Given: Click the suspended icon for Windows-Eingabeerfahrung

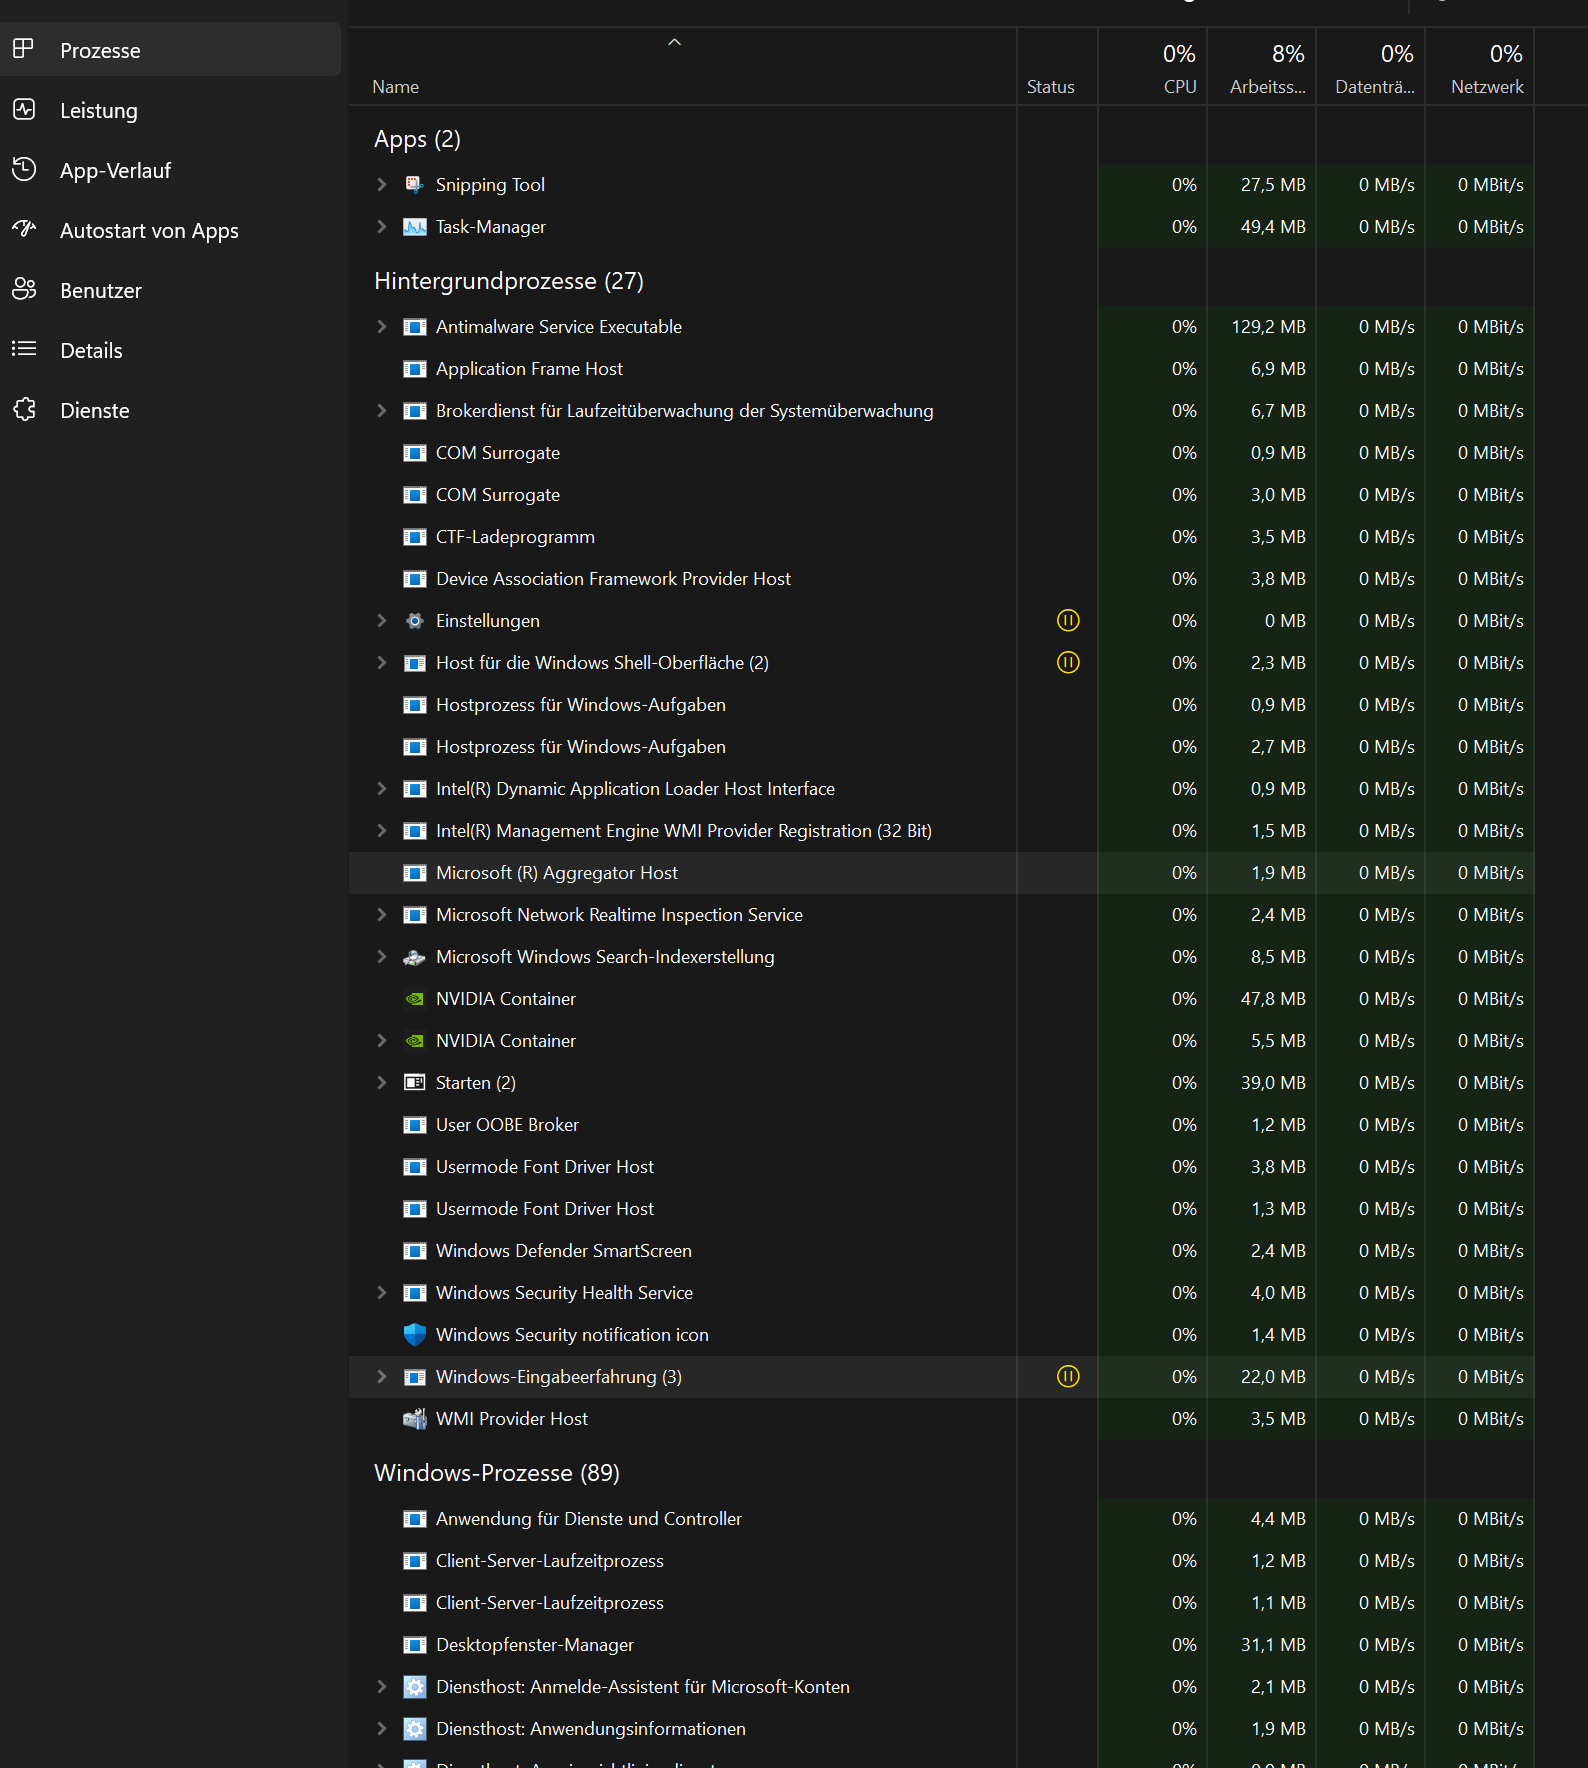Looking at the screenshot, I should pos(1068,1377).
